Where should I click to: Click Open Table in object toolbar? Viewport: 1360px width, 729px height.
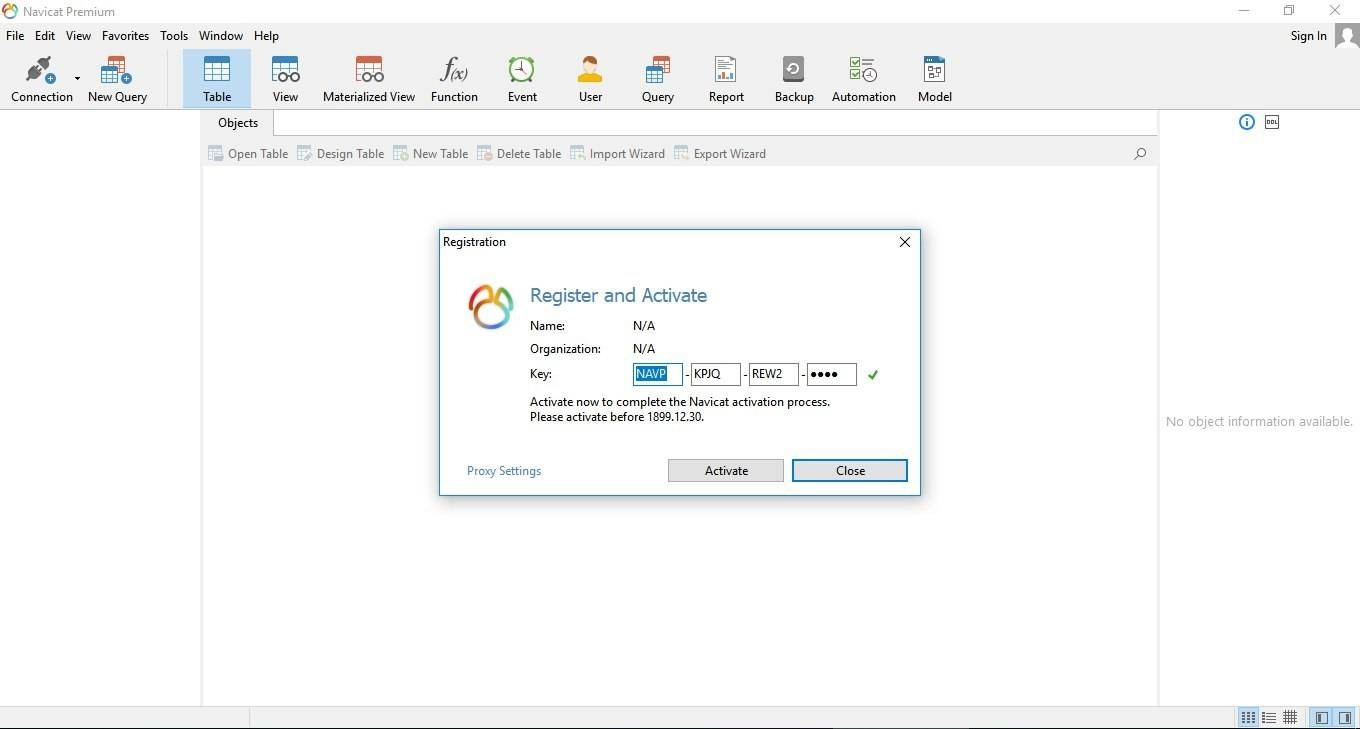[248, 154]
